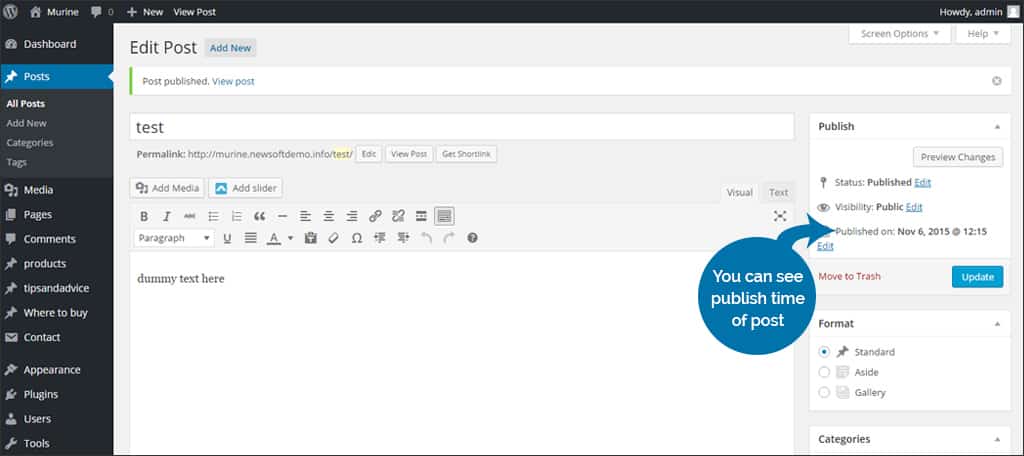
Task: Enable distraction-free writing mode
Action: (780, 216)
